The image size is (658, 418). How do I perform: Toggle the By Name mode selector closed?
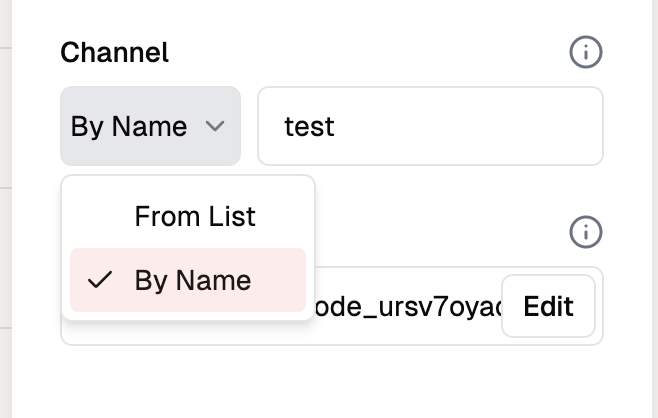tap(150, 127)
